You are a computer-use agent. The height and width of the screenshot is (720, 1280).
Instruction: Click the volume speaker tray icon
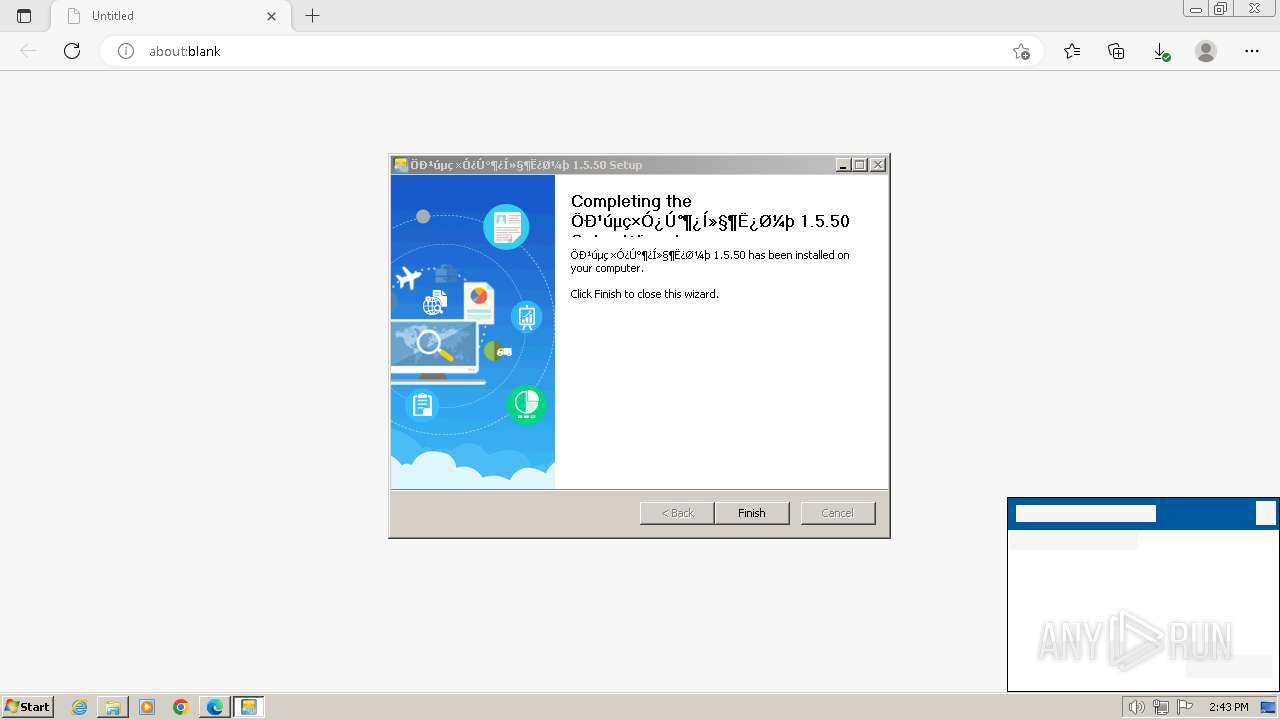coord(1136,707)
